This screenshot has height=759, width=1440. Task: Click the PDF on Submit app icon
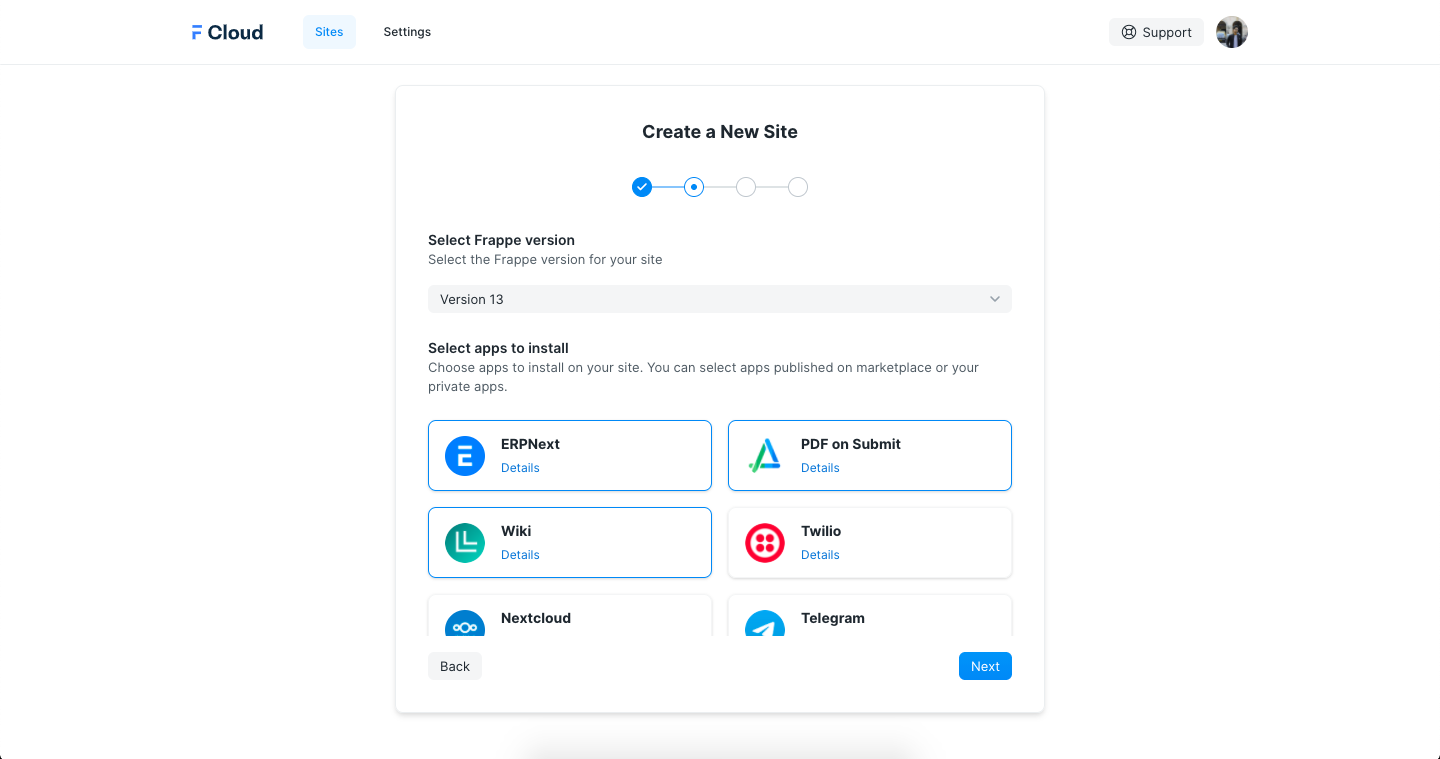click(765, 456)
